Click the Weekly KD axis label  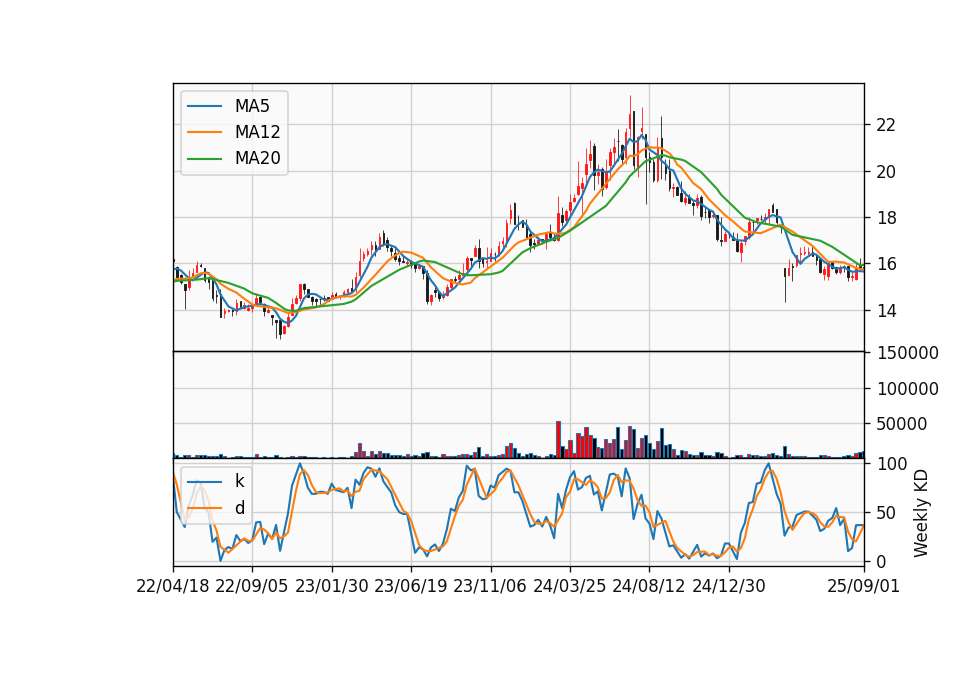click(x=921, y=513)
